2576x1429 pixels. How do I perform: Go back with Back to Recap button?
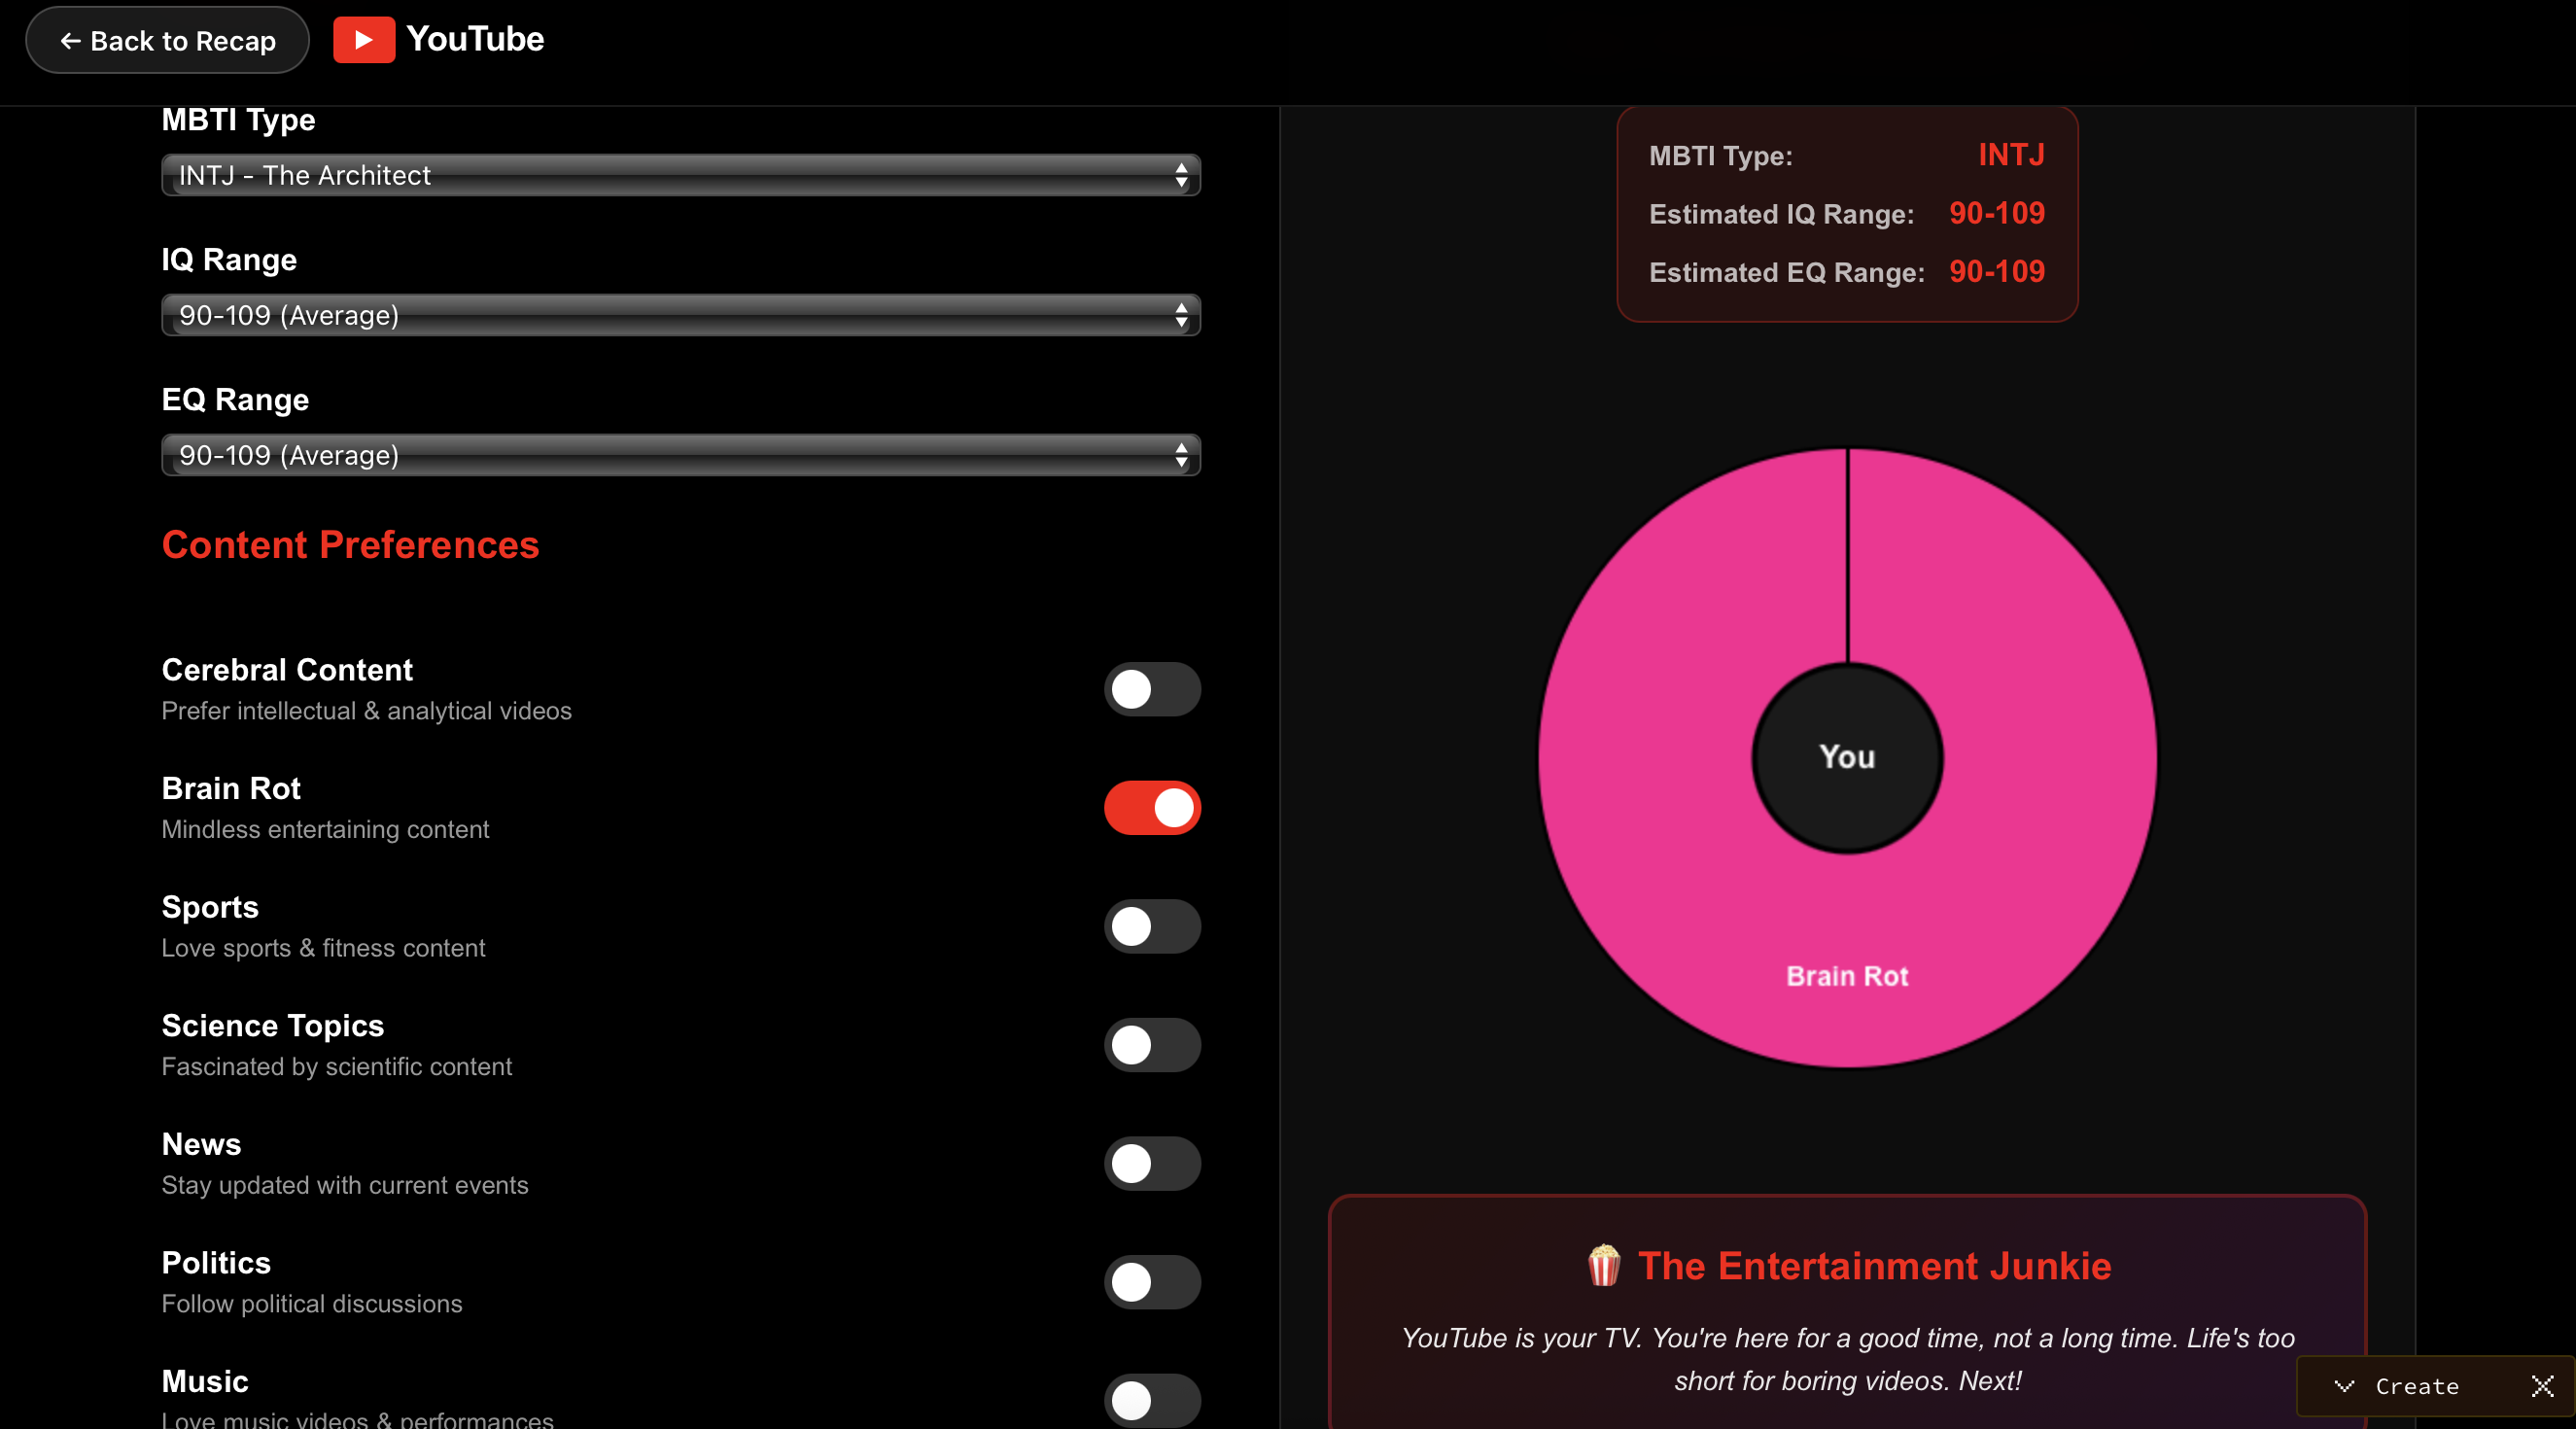(167, 41)
